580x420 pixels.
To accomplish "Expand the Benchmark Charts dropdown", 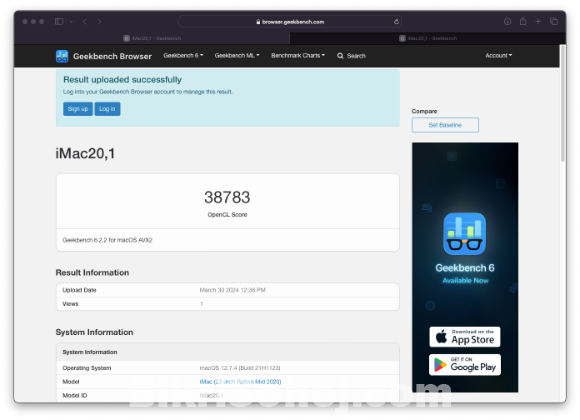I will pyautogui.click(x=298, y=56).
